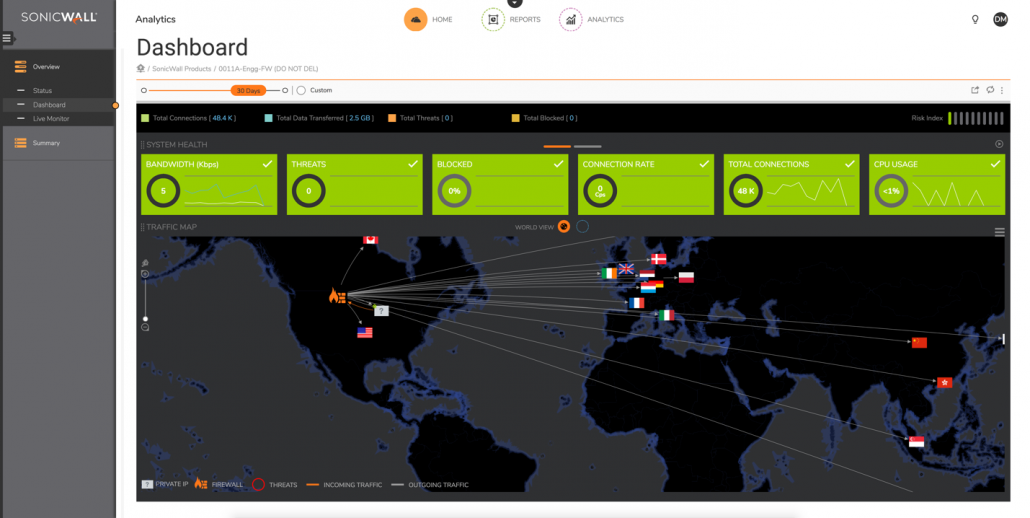Click the Hong Kong flag marker
This screenshot has width=1030, height=518.
click(945, 382)
